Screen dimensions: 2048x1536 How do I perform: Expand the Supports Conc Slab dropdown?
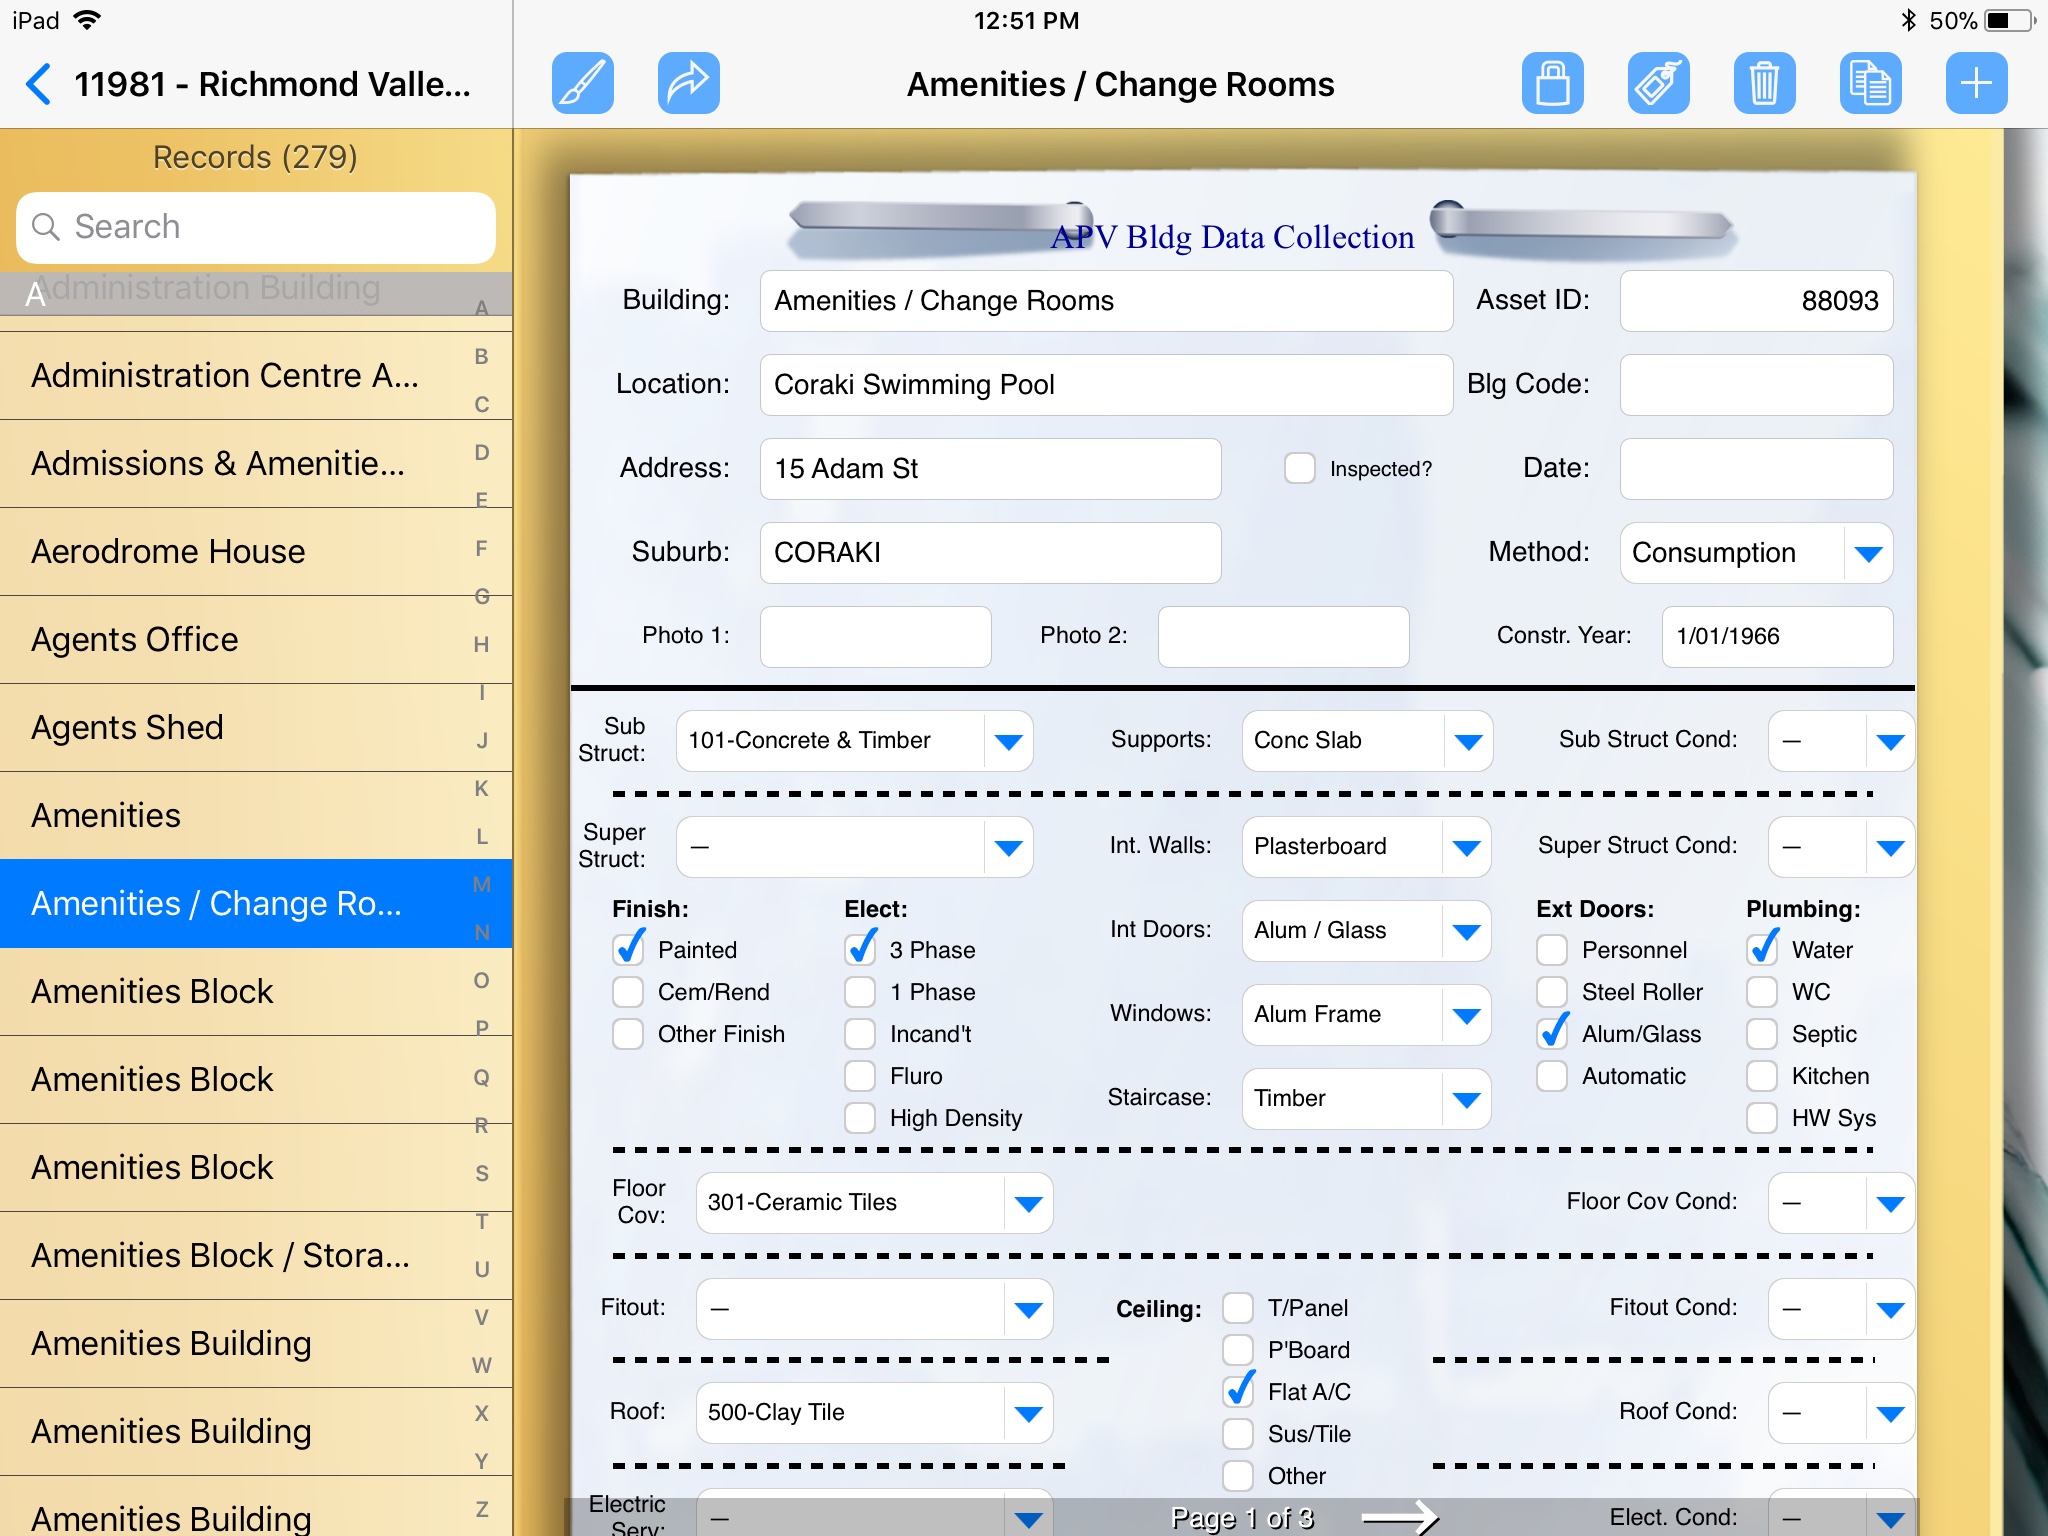click(1467, 741)
